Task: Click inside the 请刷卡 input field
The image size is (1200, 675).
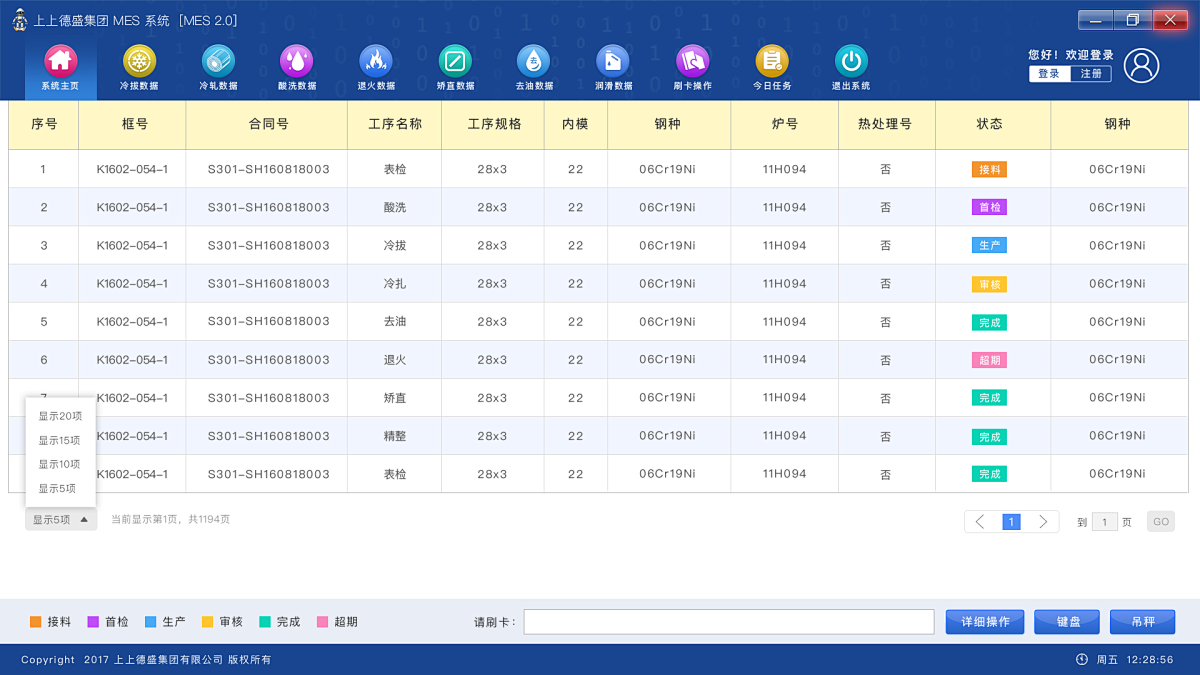Action: pos(728,621)
